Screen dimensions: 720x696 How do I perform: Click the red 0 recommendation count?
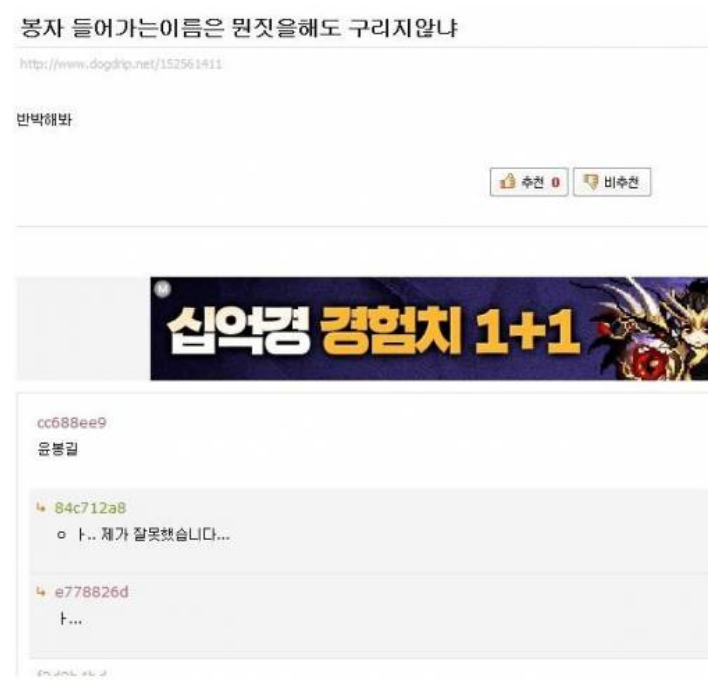pyautogui.click(x=555, y=183)
